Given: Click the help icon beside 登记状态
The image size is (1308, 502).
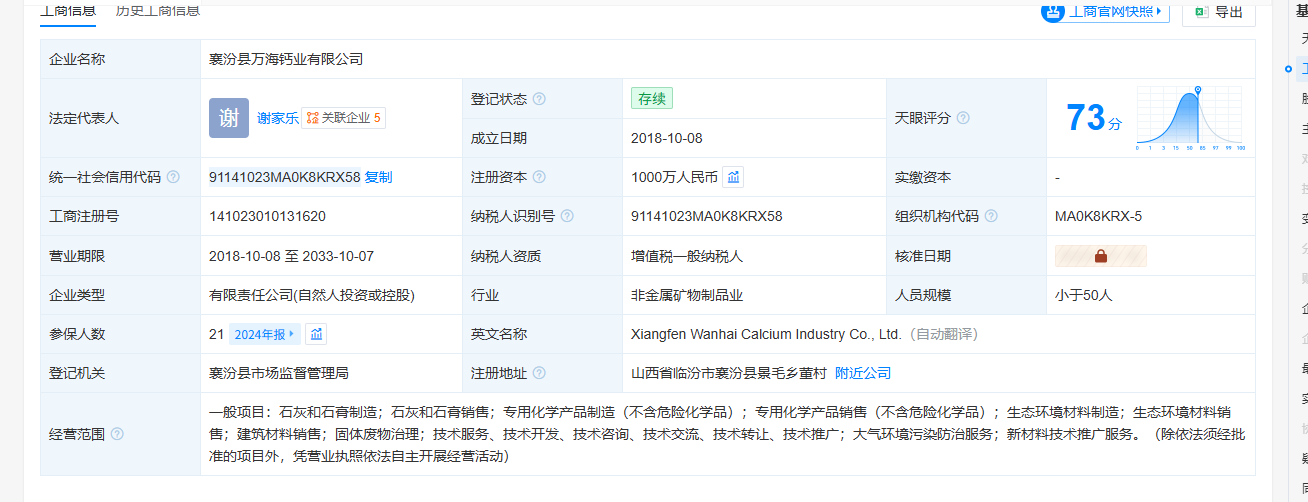Looking at the screenshot, I should click(x=539, y=99).
